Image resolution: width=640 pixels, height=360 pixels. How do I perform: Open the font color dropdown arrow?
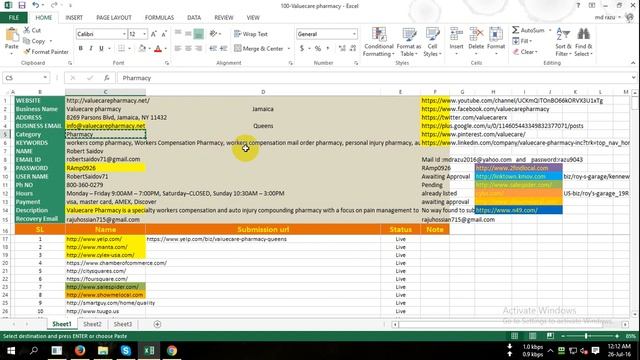(x=166, y=49)
